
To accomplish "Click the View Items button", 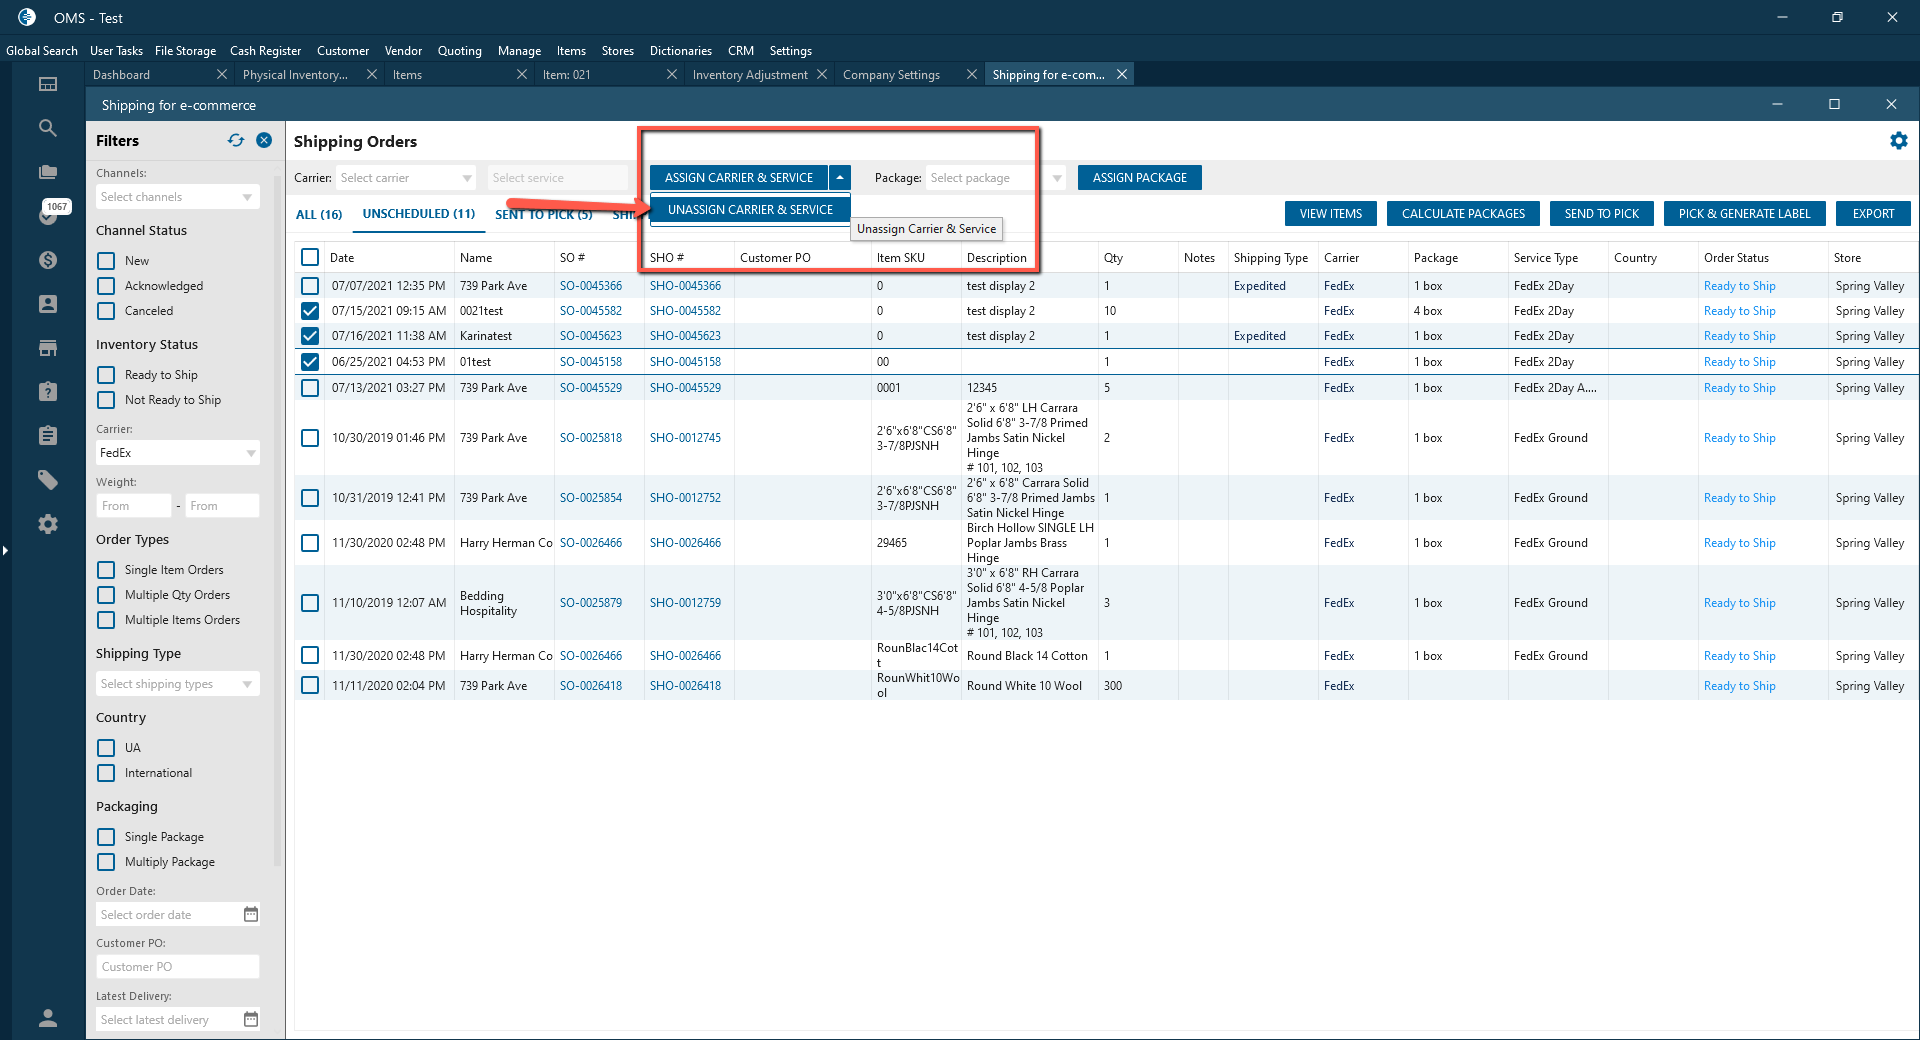I will 1331,214.
